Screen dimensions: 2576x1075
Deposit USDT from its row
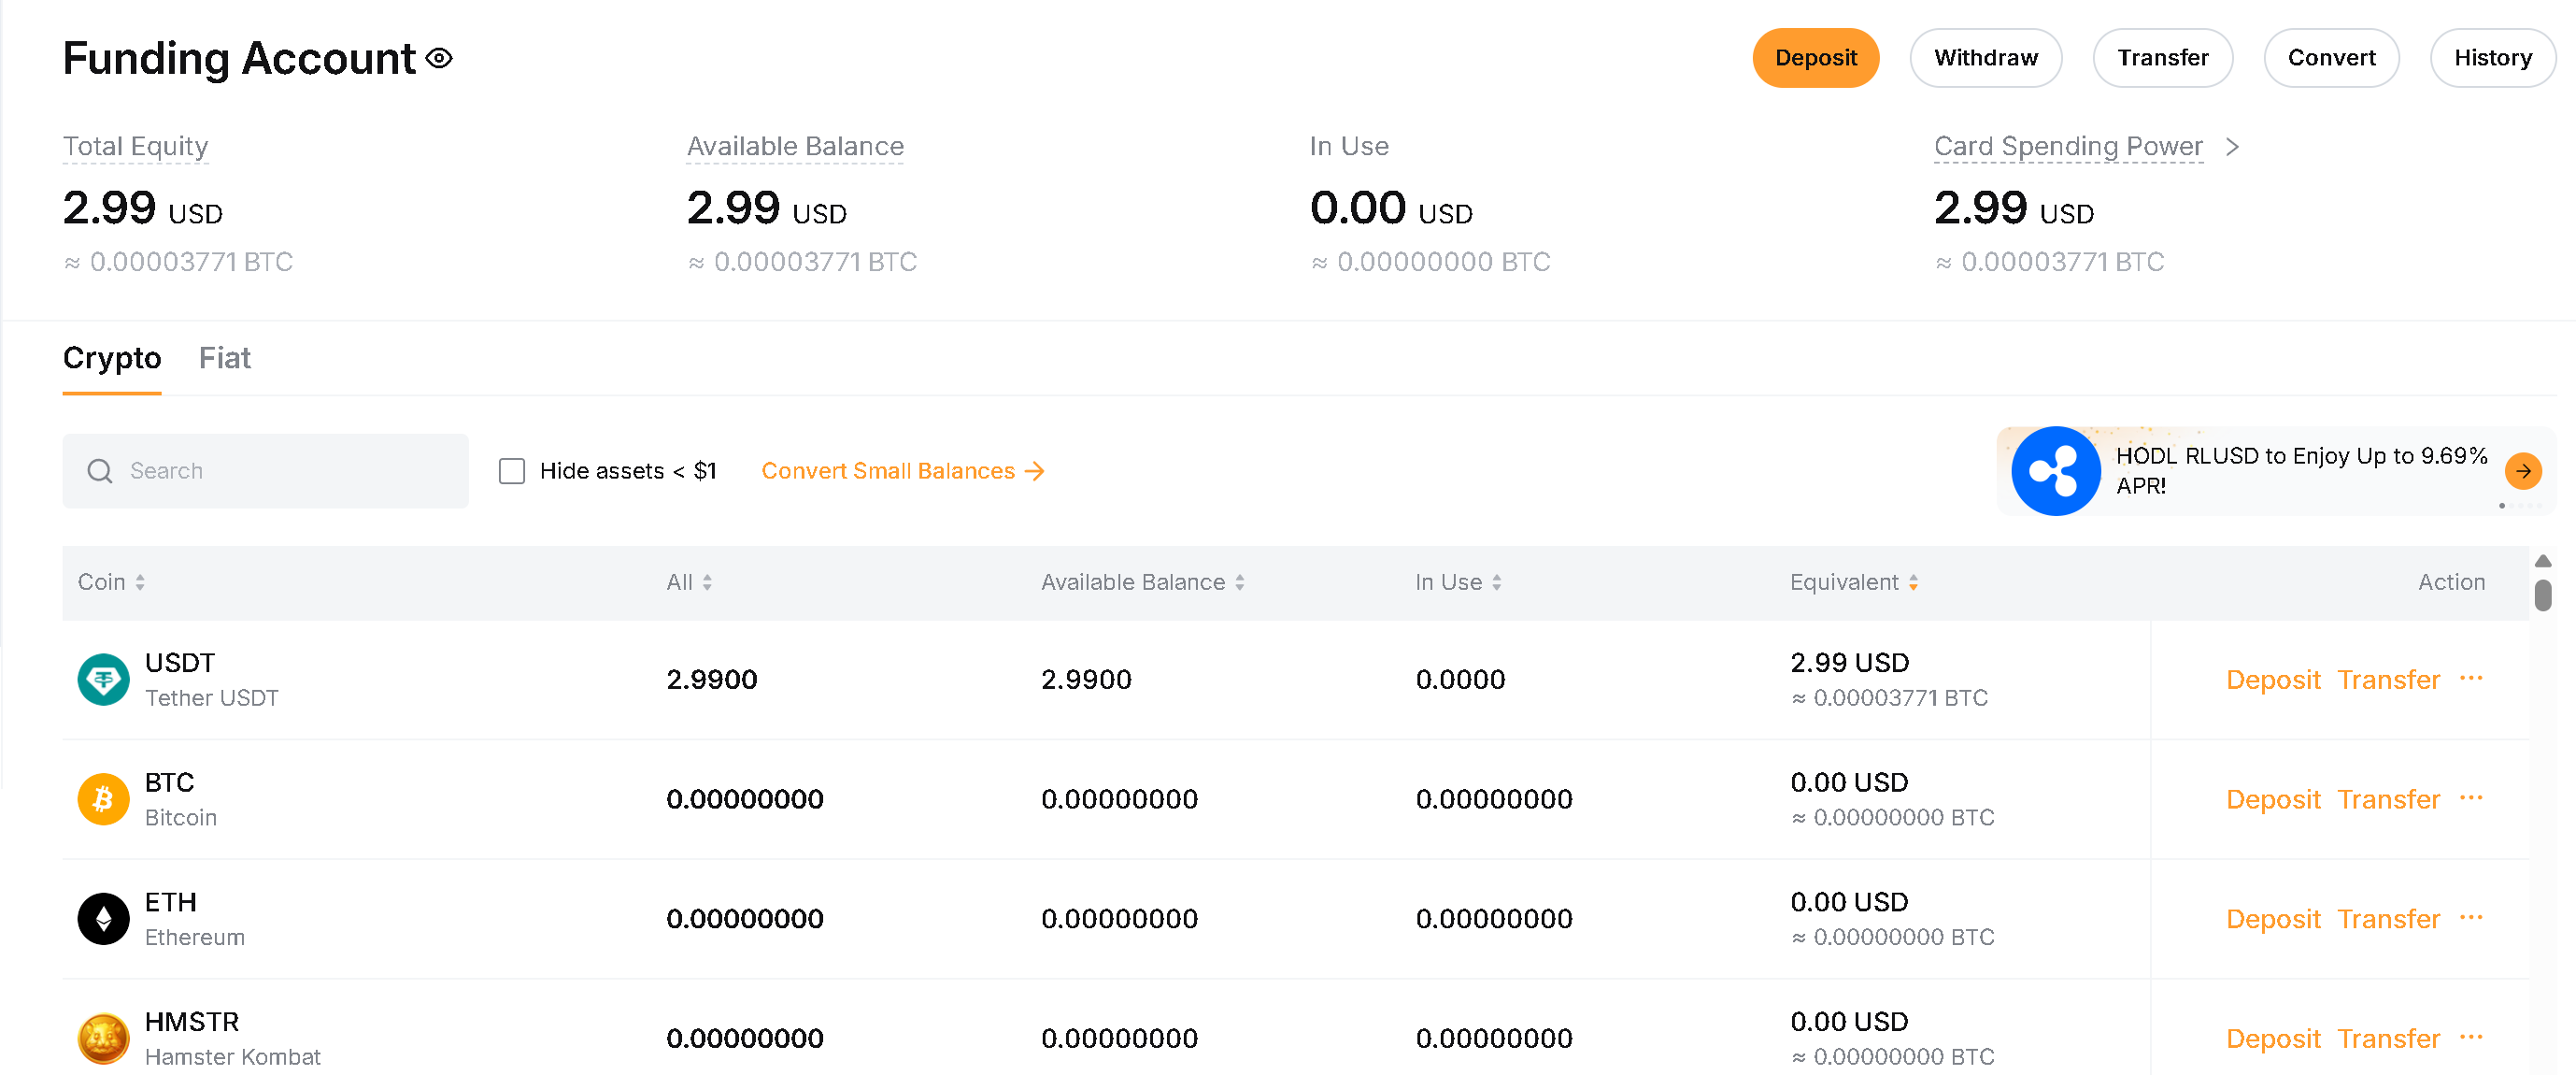click(x=2272, y=680)
